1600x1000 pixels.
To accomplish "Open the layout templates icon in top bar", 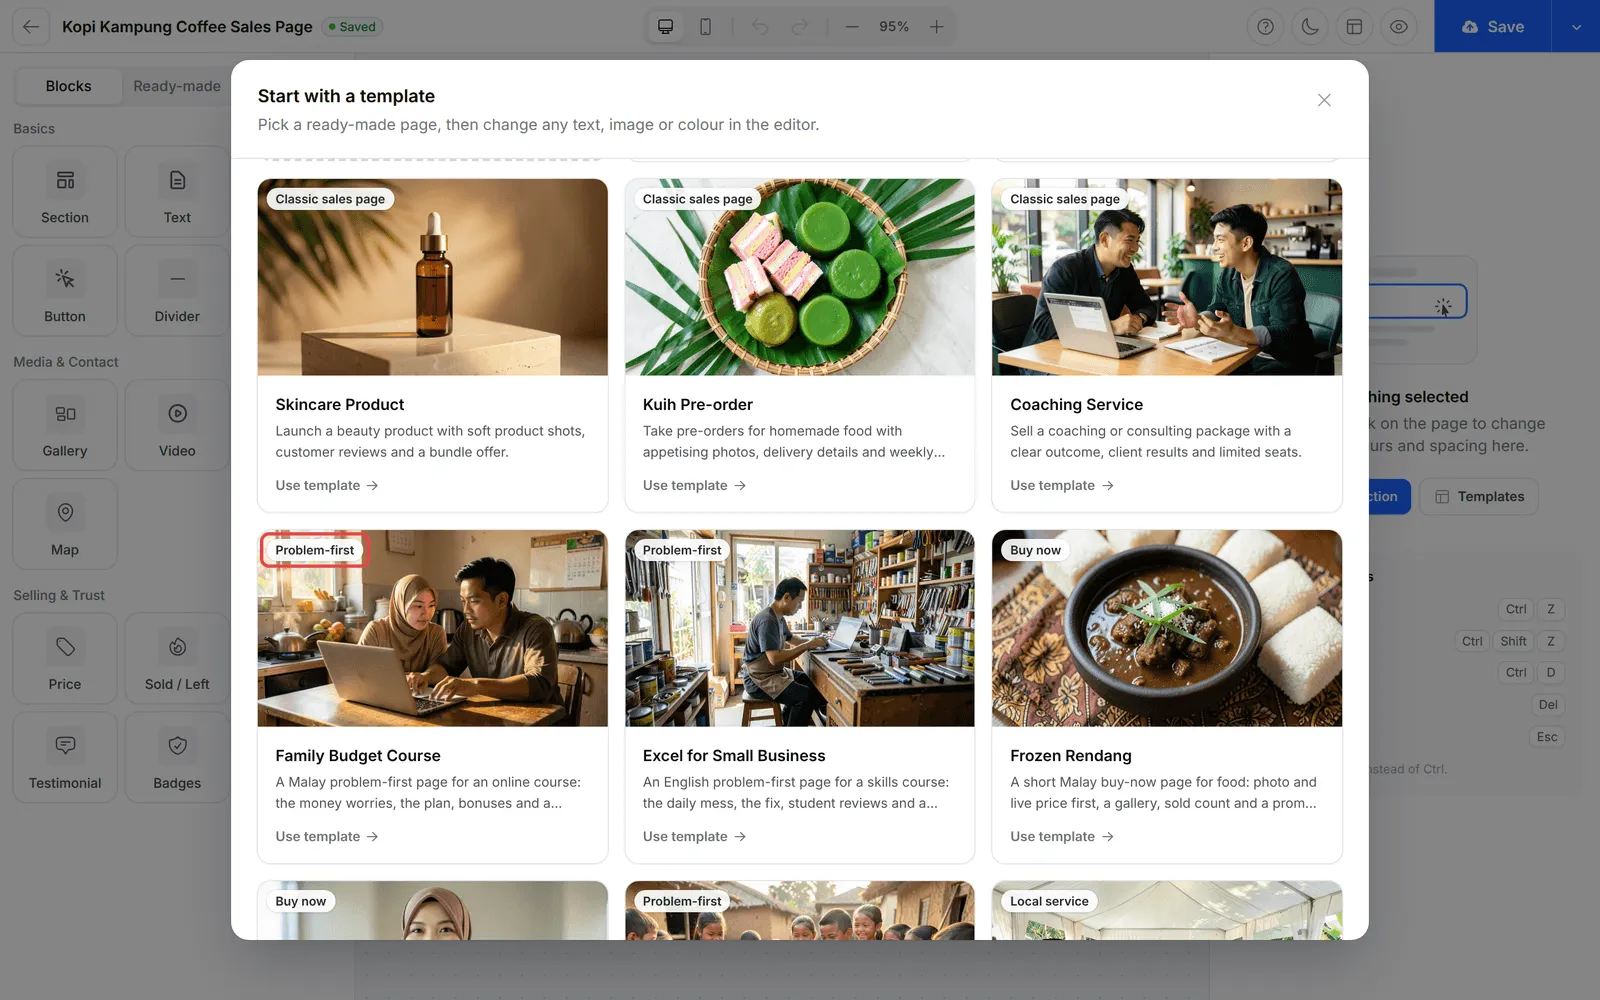I will point(1354,27).
